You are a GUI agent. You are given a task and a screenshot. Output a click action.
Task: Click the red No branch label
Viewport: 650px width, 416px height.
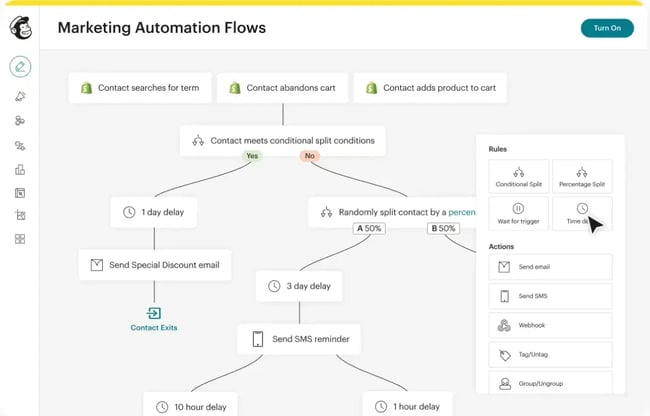pos(310,156)
